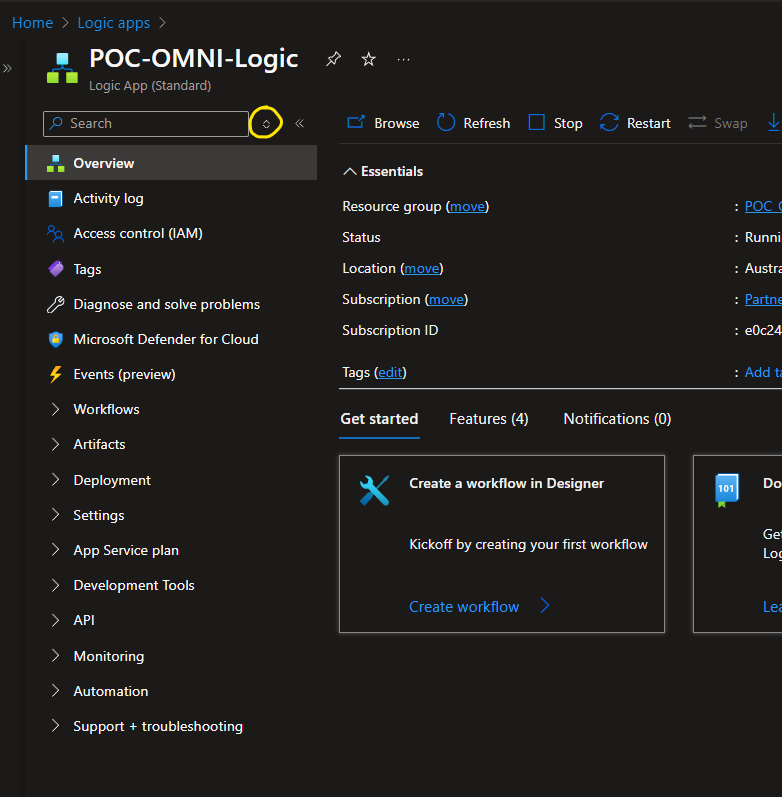This screenshot has height=797, width=782.
Task: Click the Logic App resource icon
Action: [x=62, y=68]
